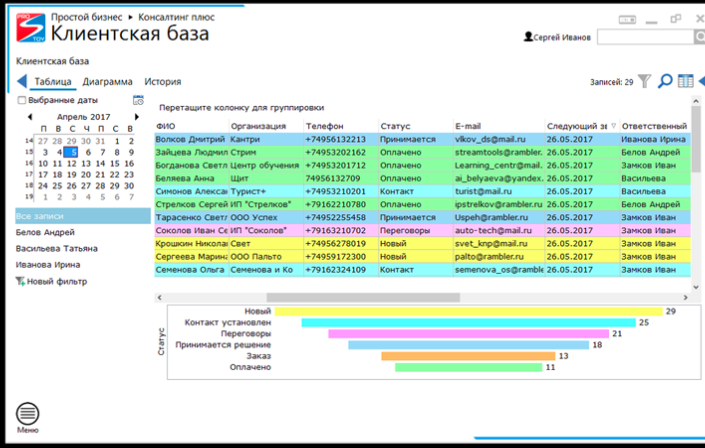Click the back arrow beside Таблица tab
The width and height of the screenshot is (705, 448).
tap(22, 81)
